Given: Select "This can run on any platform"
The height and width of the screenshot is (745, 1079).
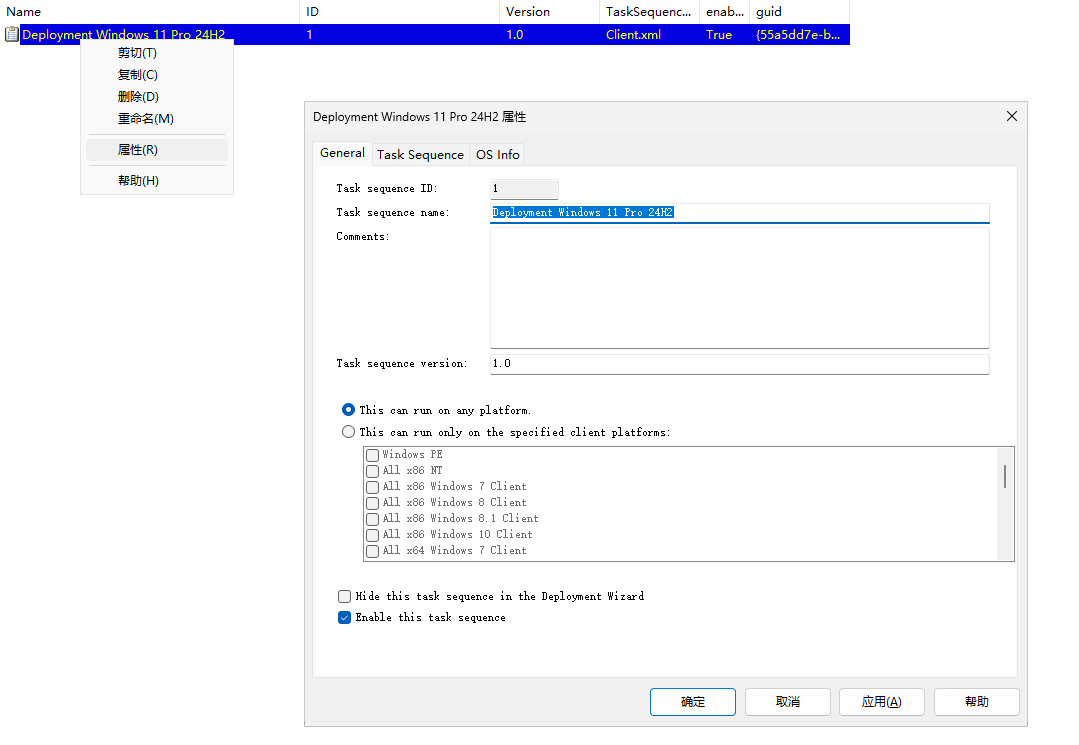Looking at the screenshot, I should (x=348, y=409).
